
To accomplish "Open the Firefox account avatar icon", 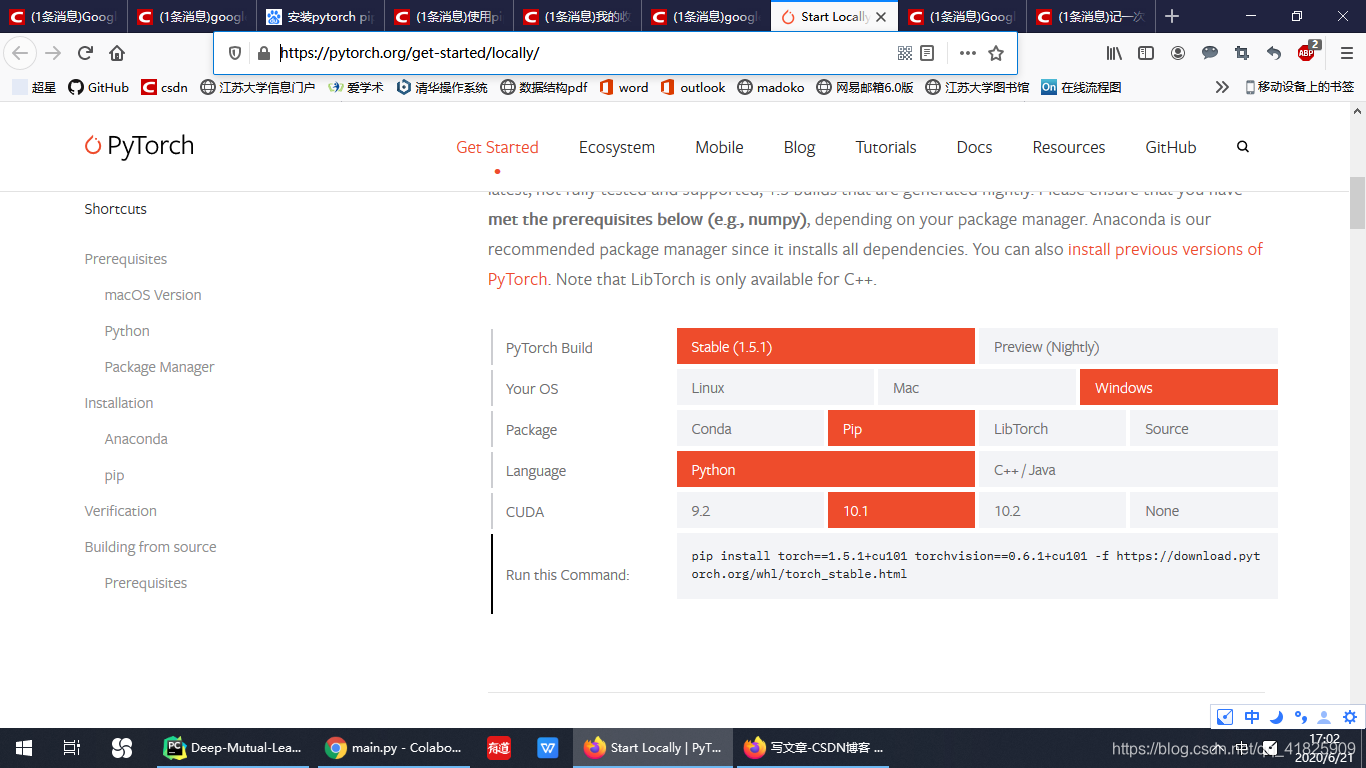I will [1178, 53].
